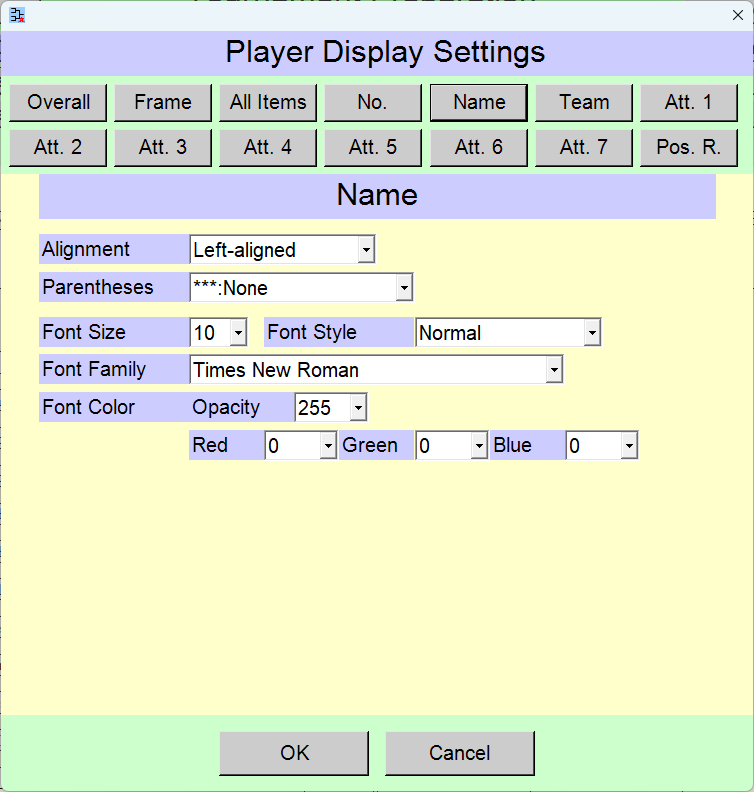Open the Font Style dropdown

point(592,332)
